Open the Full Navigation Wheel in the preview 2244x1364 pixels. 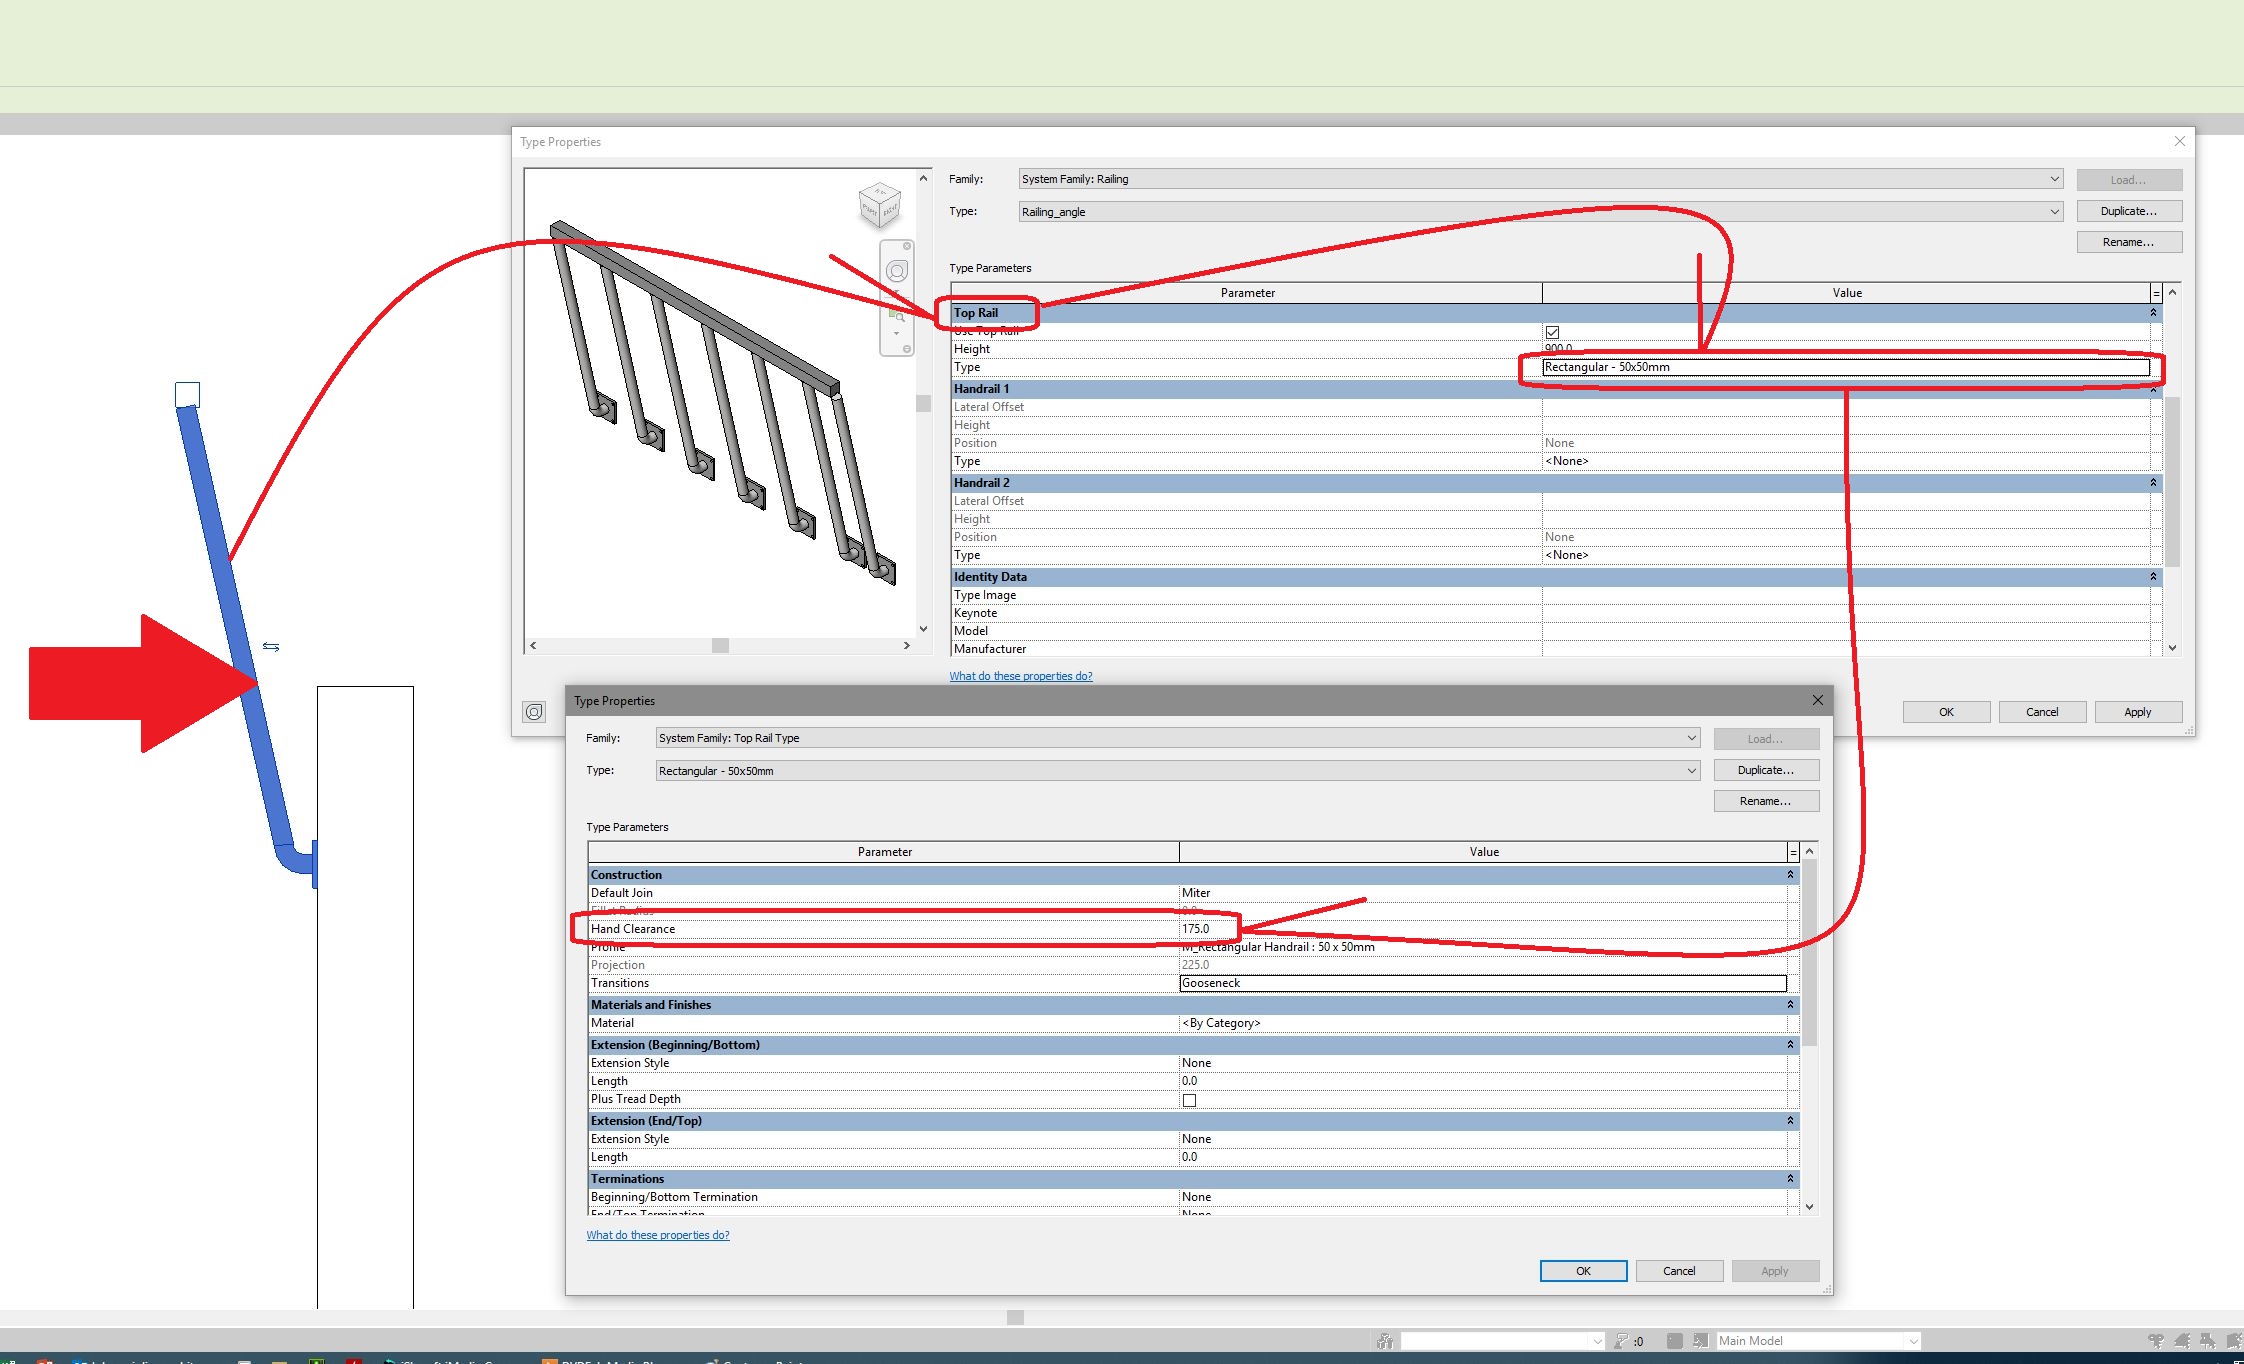896,271
